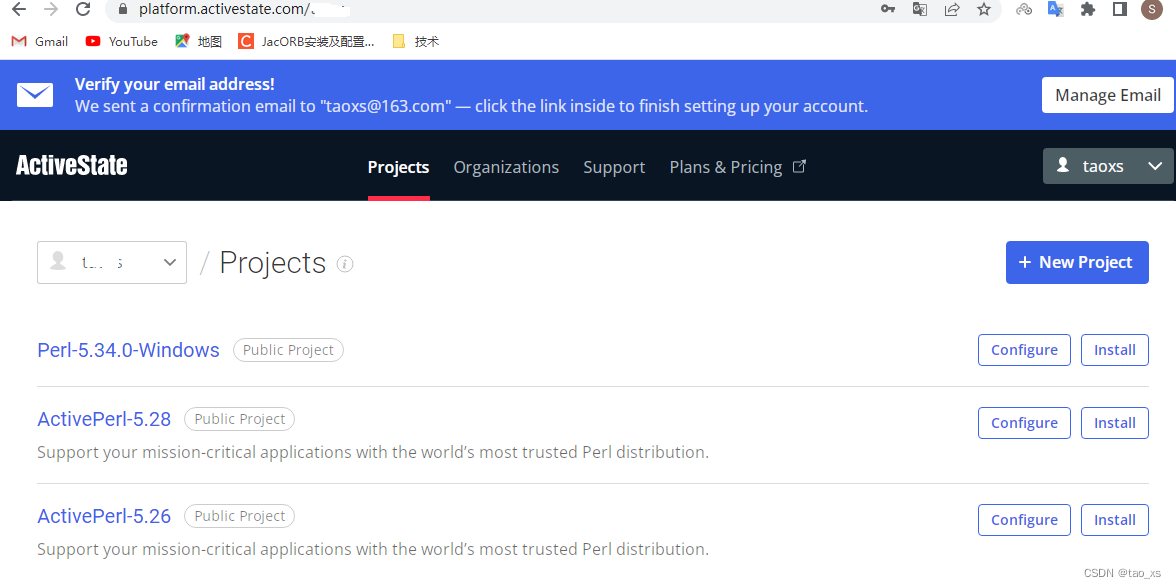Viewport: 1176px width, 588px height.
Task: Click the ActivePerl-5.28 description text
Action: pyautogui.click(x=373, y=452)
